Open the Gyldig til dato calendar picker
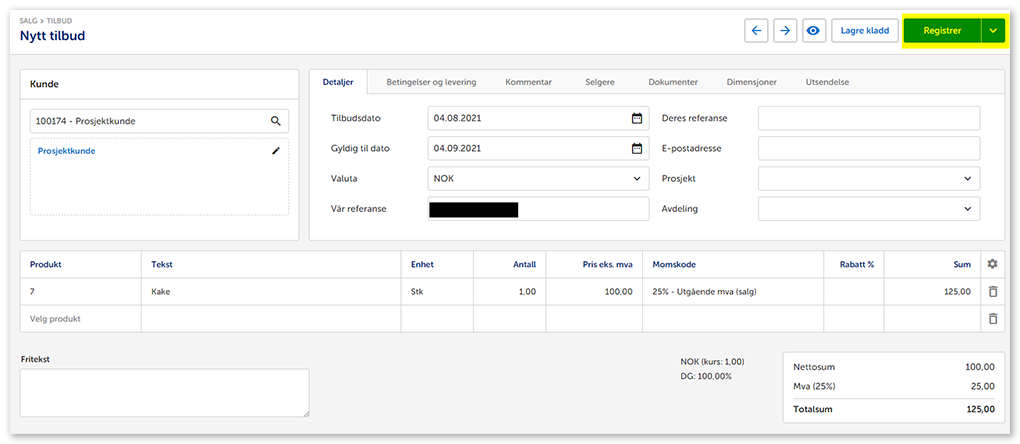 637,149
